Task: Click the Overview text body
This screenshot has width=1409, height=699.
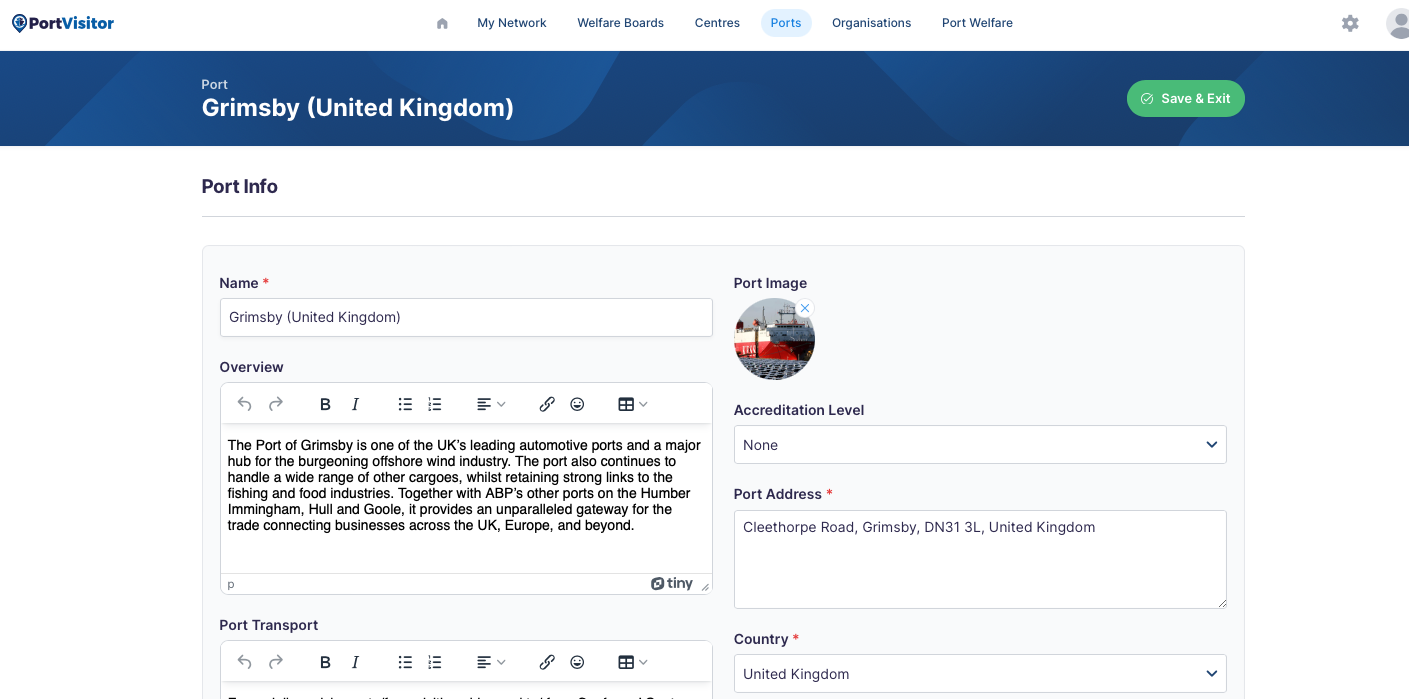Action: 466,485
